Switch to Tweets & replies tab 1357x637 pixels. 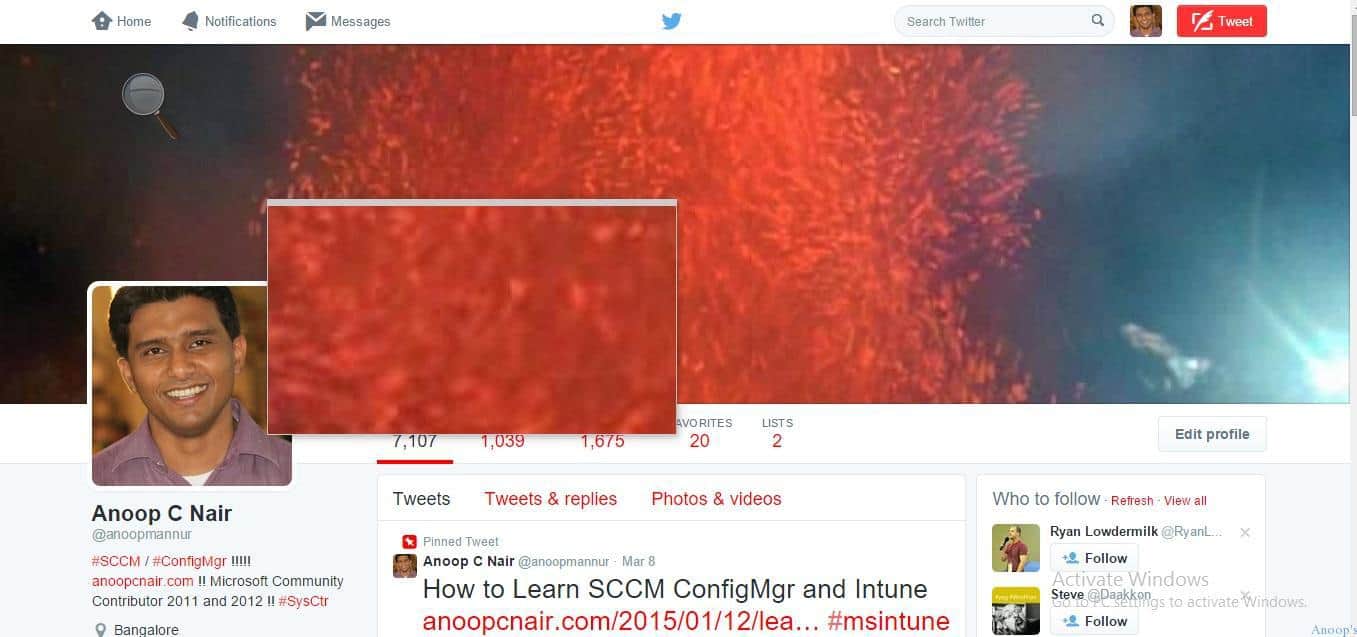coord(551,499)
